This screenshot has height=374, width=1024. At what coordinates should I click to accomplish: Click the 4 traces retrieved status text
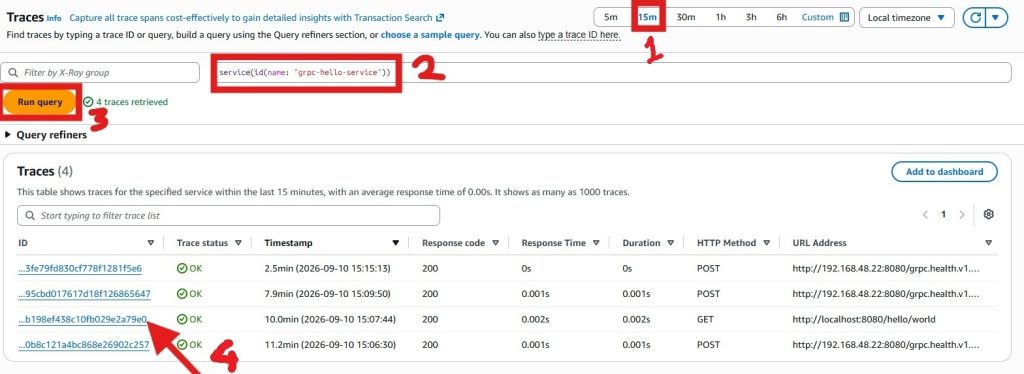coord(132,102)
